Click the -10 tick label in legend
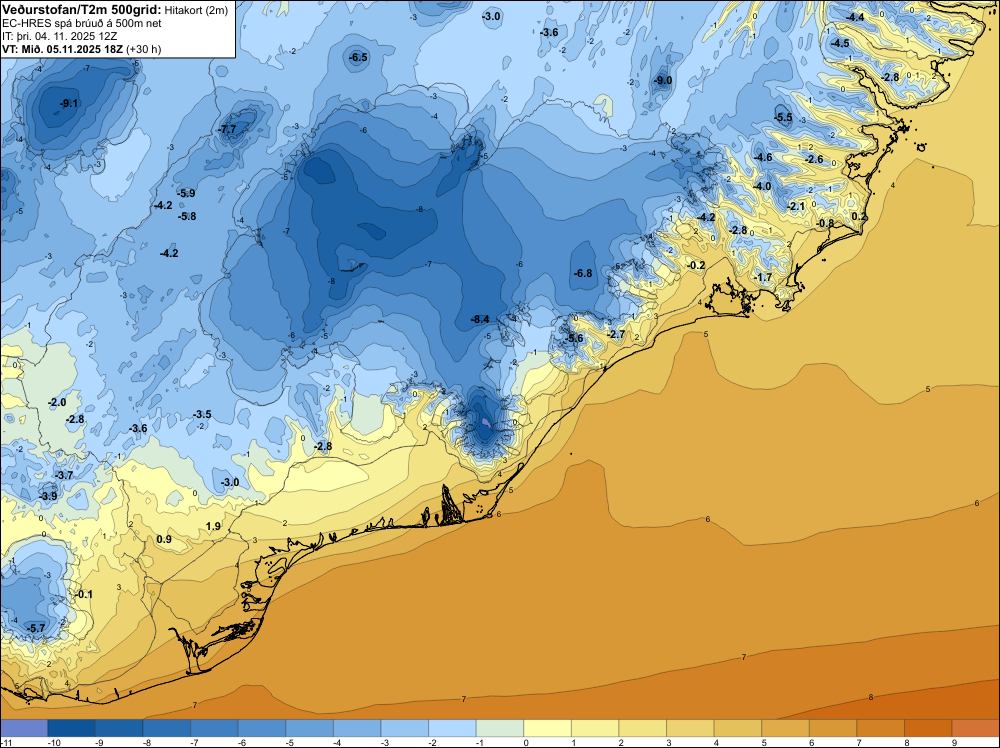The height and width of the screenshot is (748, 1000). tap(54, 742)
